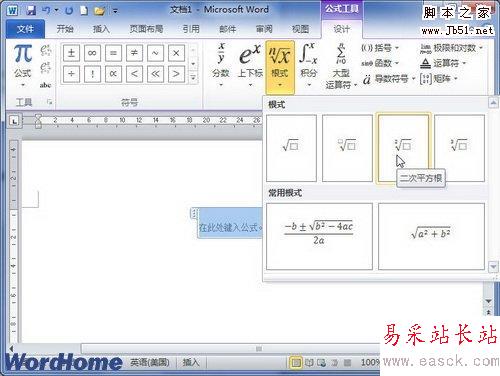
Task: Insert the highlighted 二次平方根 template
Action: point(403,148)
